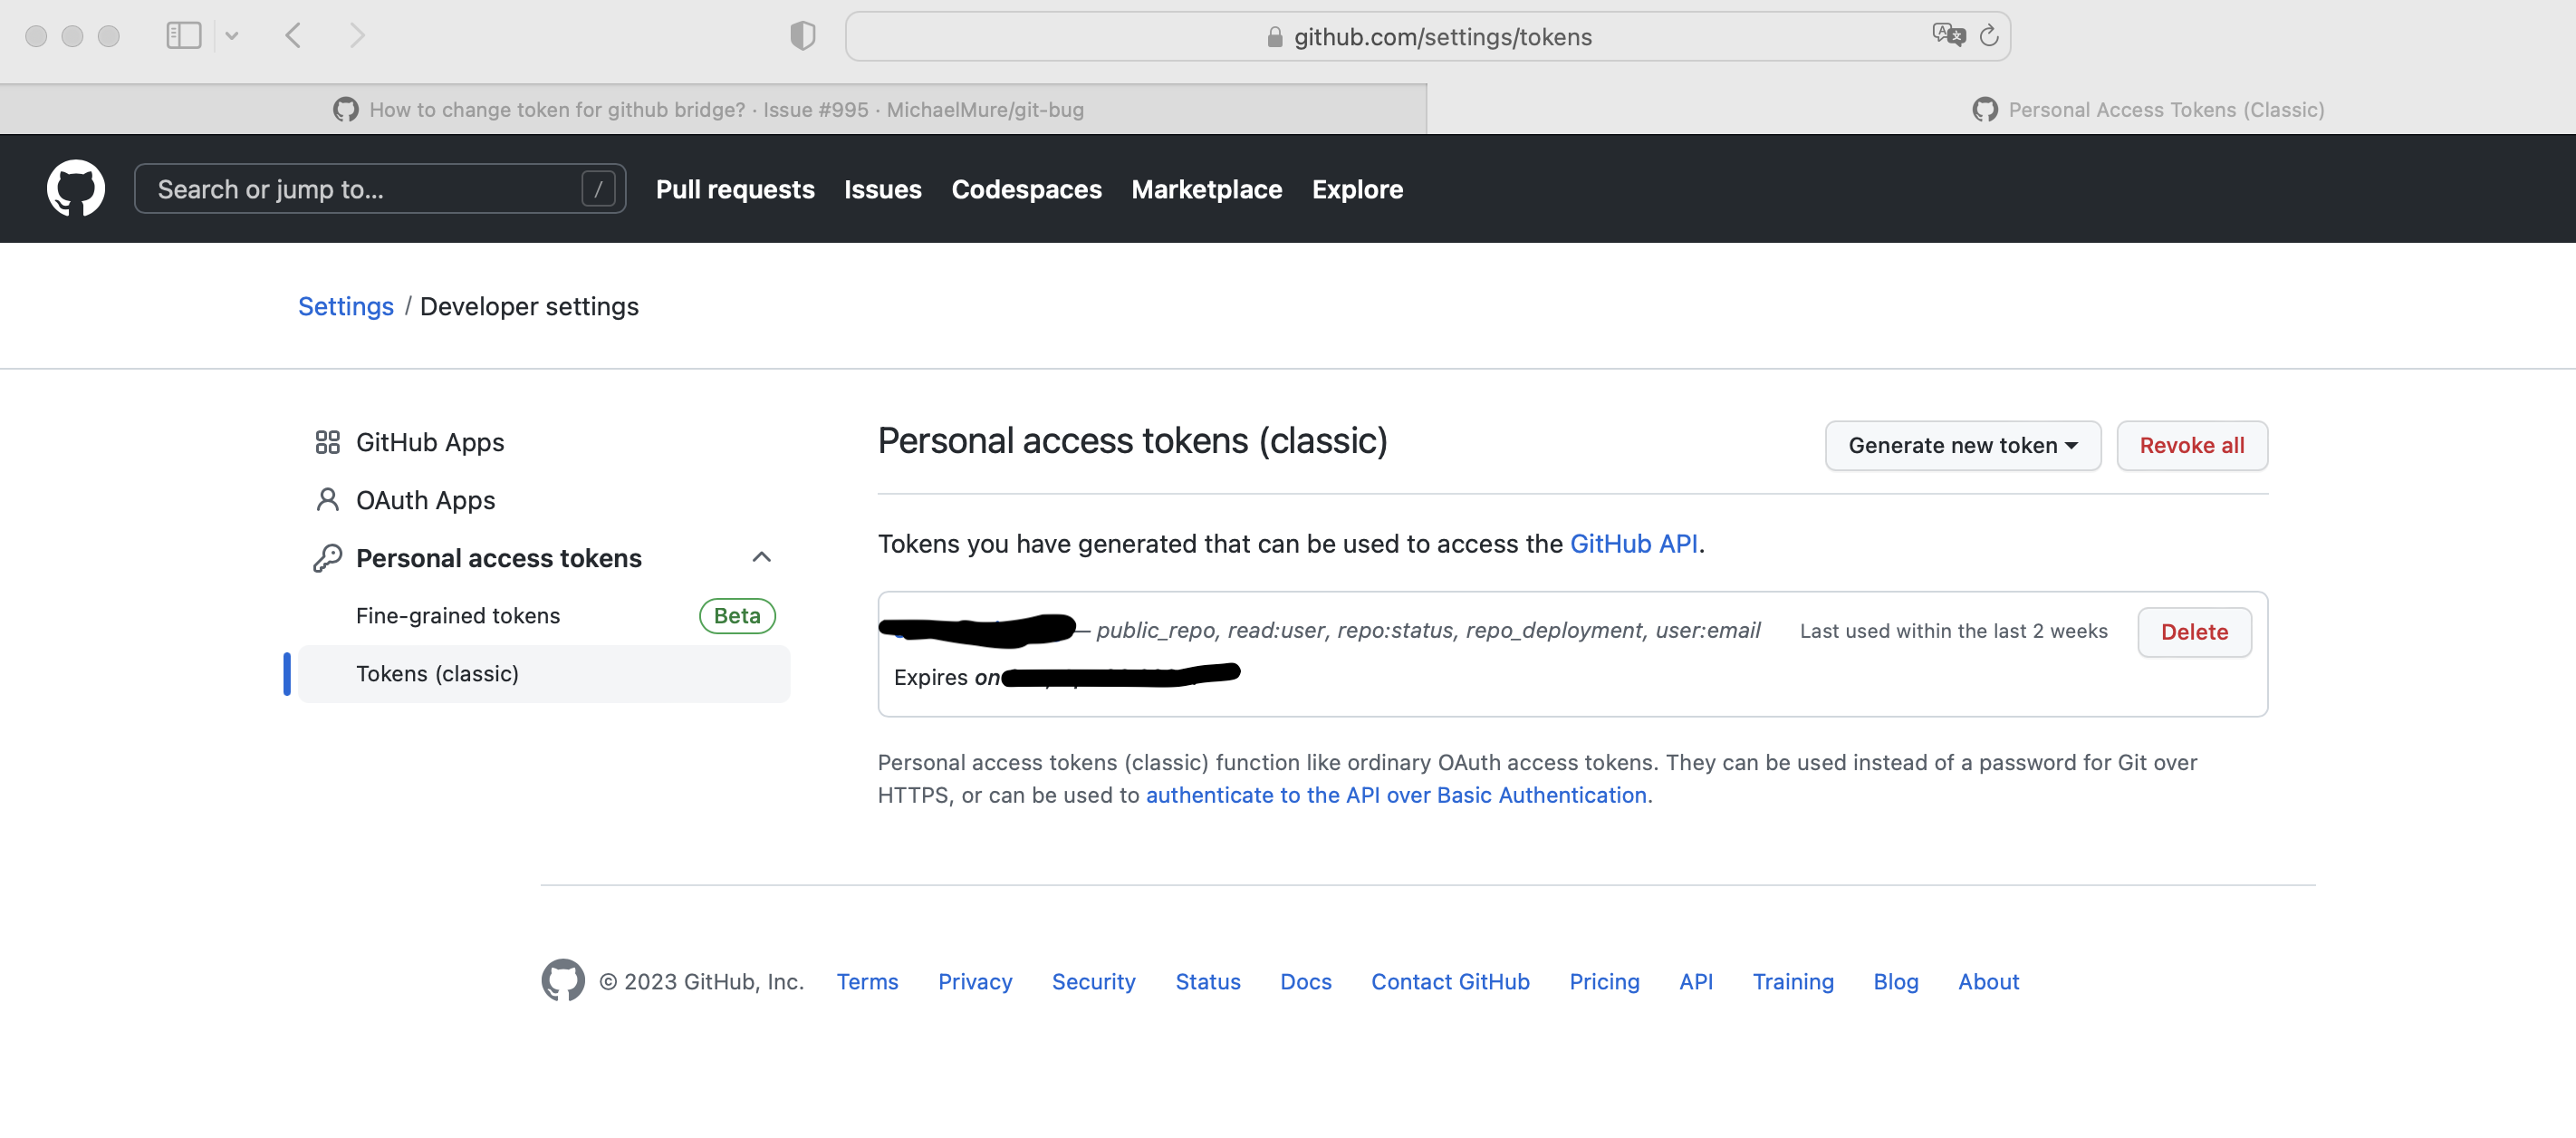Select the Marketplace menu item
The width and height of the screenshot is (2576, 1138).
point(1206,189)
